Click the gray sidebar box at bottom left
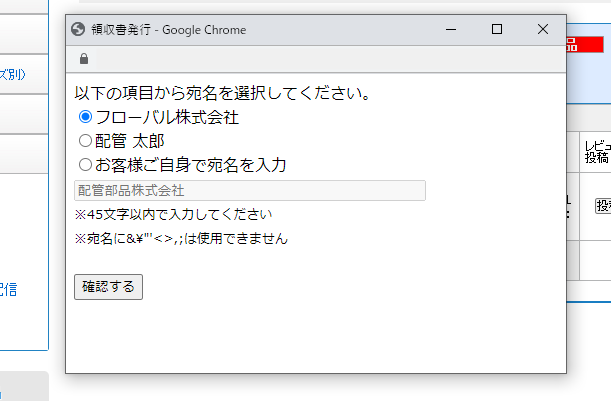This screenshot has height=401, width=611. coord(24,386)
